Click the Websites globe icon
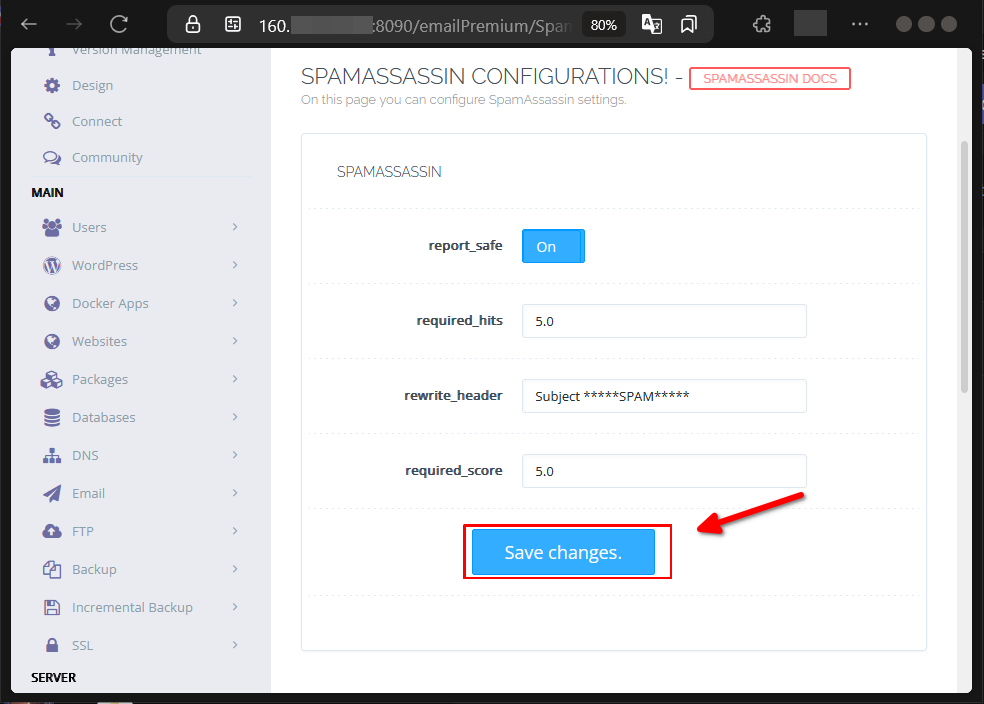The image size is (984, 704). coord(52,341)
